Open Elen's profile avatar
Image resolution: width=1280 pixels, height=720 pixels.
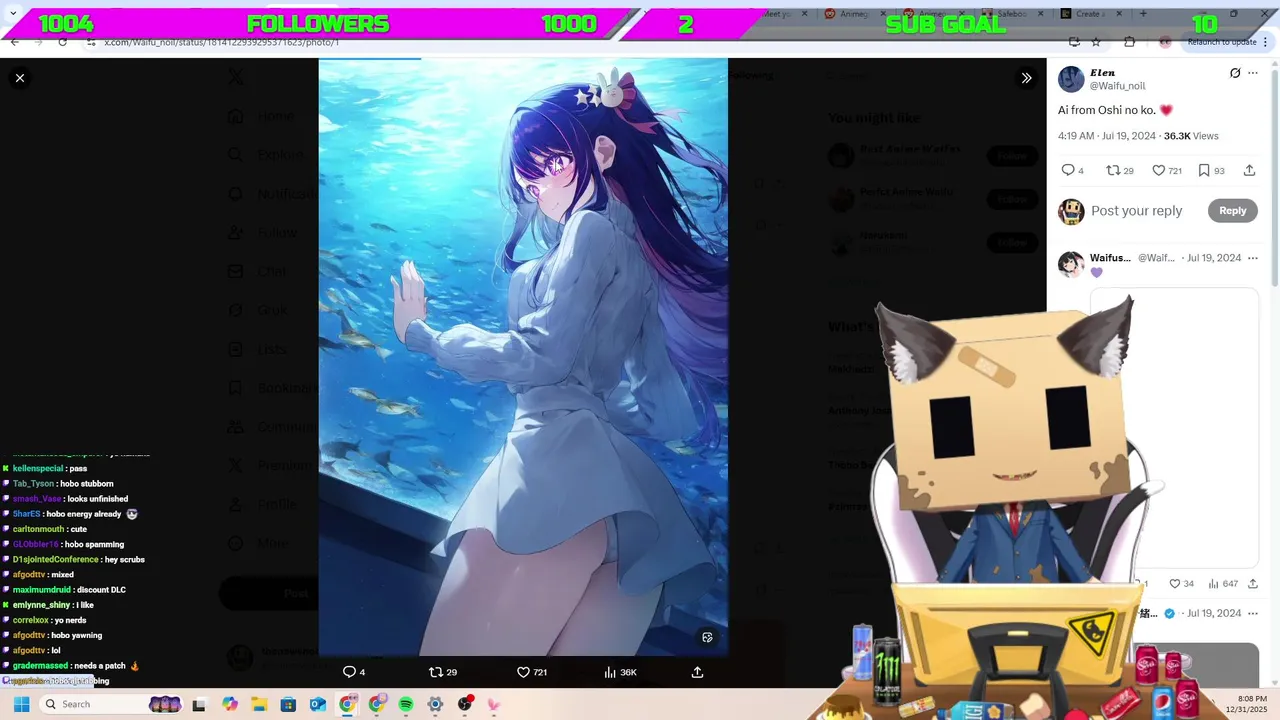pyautogui.click(x=1071, y=79)
